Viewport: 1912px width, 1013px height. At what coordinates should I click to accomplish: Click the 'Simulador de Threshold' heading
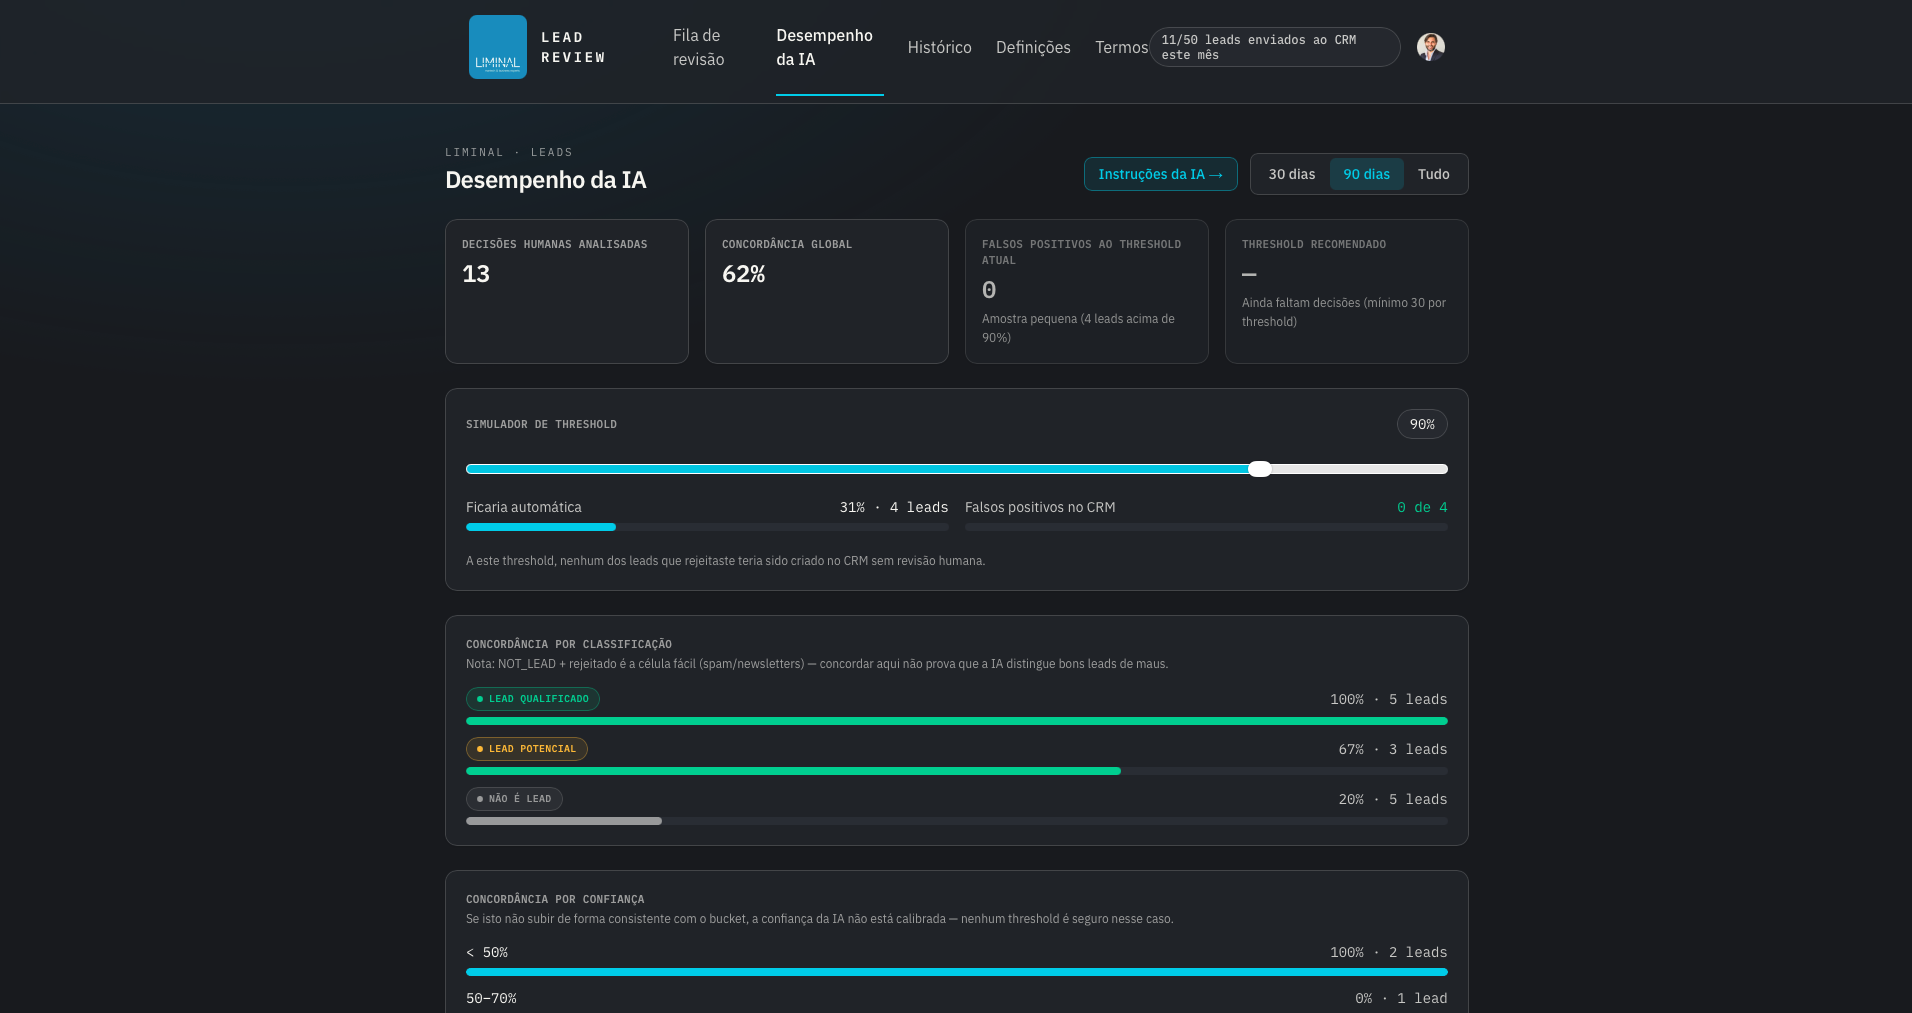[x=541, y=424]
